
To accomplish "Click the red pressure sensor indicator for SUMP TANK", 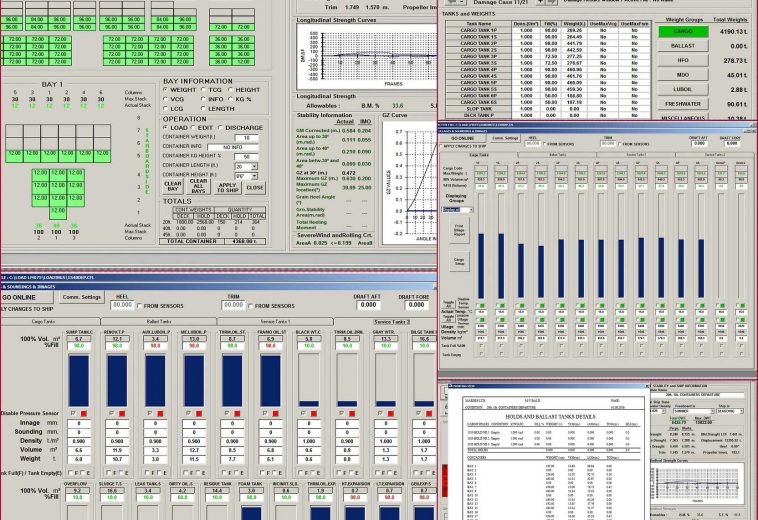I will pos(83,412).
